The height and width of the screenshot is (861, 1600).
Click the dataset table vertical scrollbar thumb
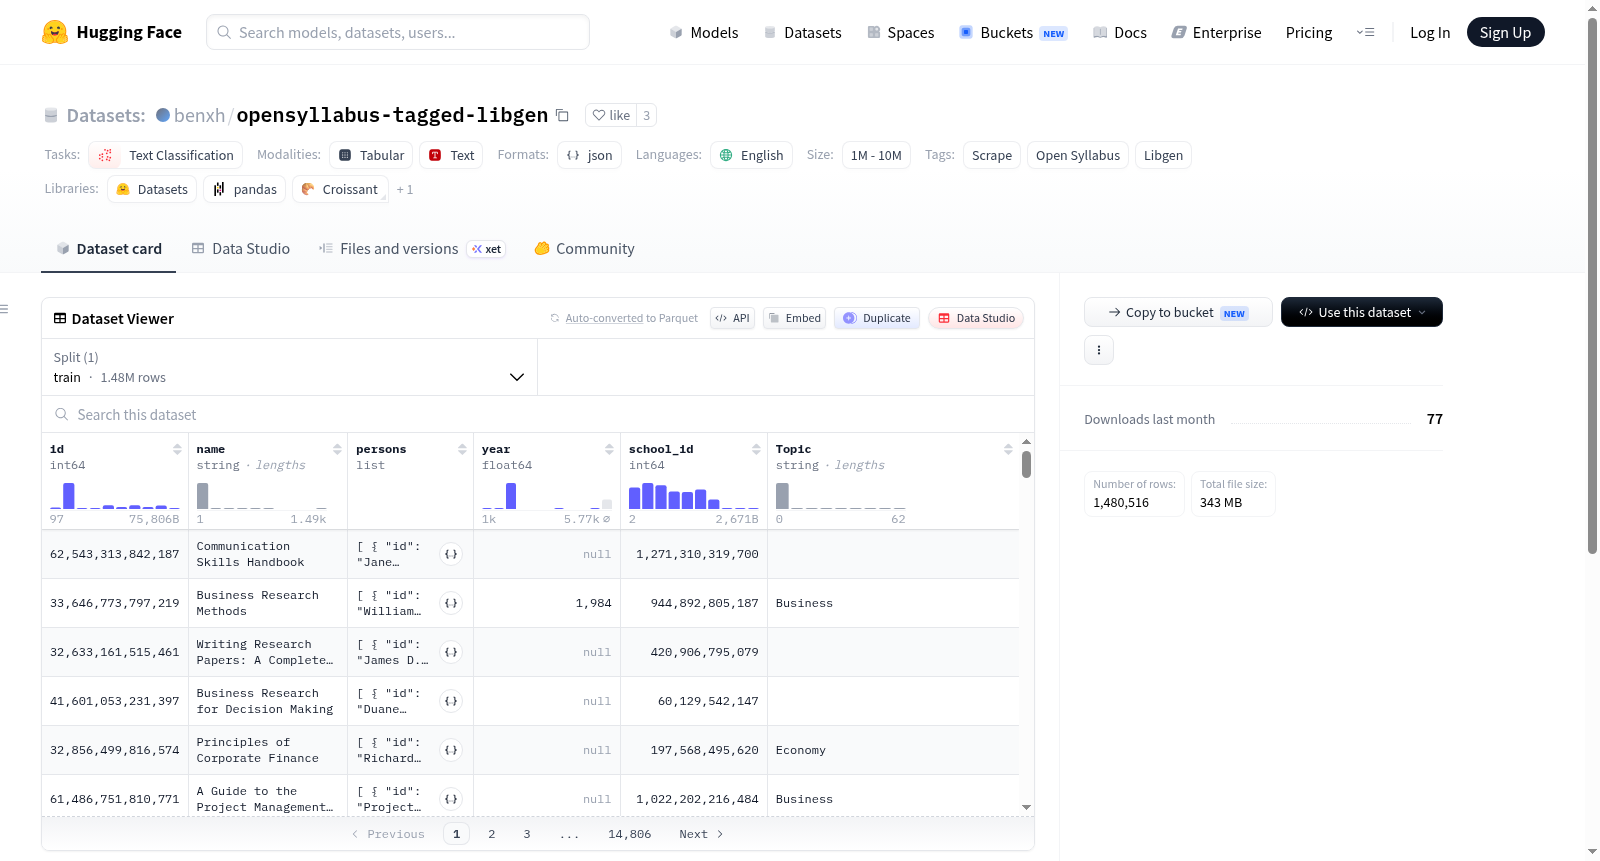click(1026, 464)
